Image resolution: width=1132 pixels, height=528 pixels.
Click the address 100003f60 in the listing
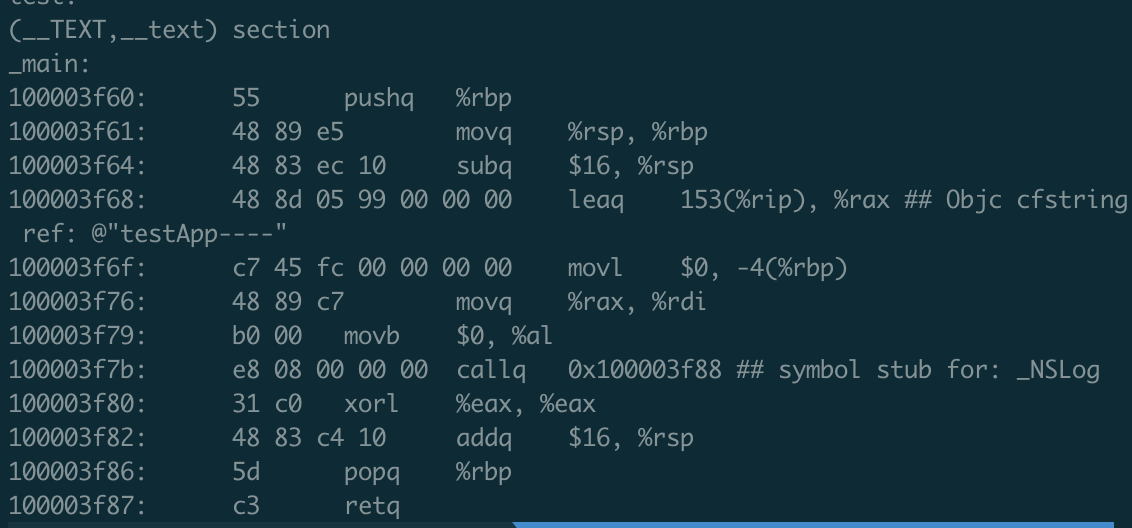[x=77, y=98]
